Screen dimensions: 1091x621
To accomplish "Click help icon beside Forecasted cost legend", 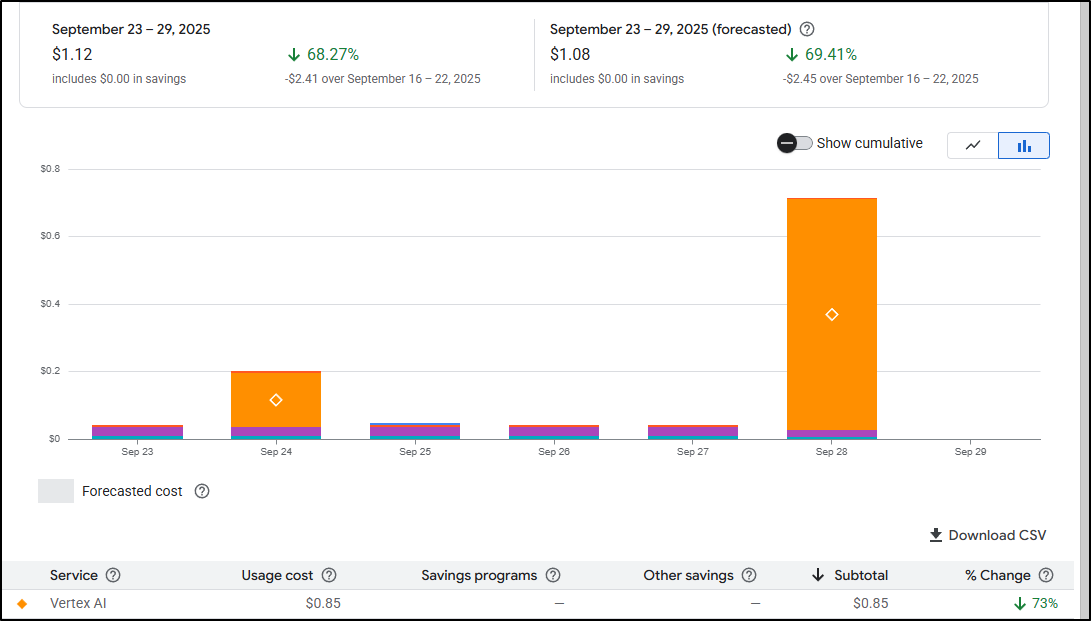I will click(202, 491).
